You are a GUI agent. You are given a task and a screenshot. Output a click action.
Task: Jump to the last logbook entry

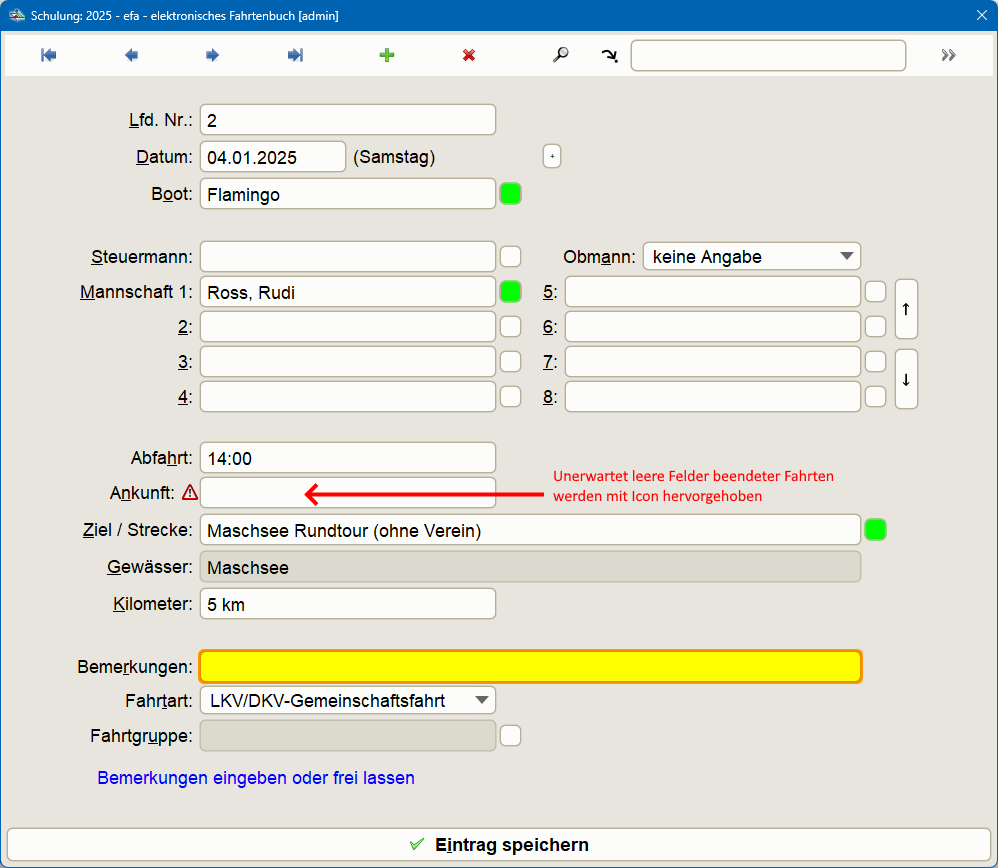click(x=294, y=55)
